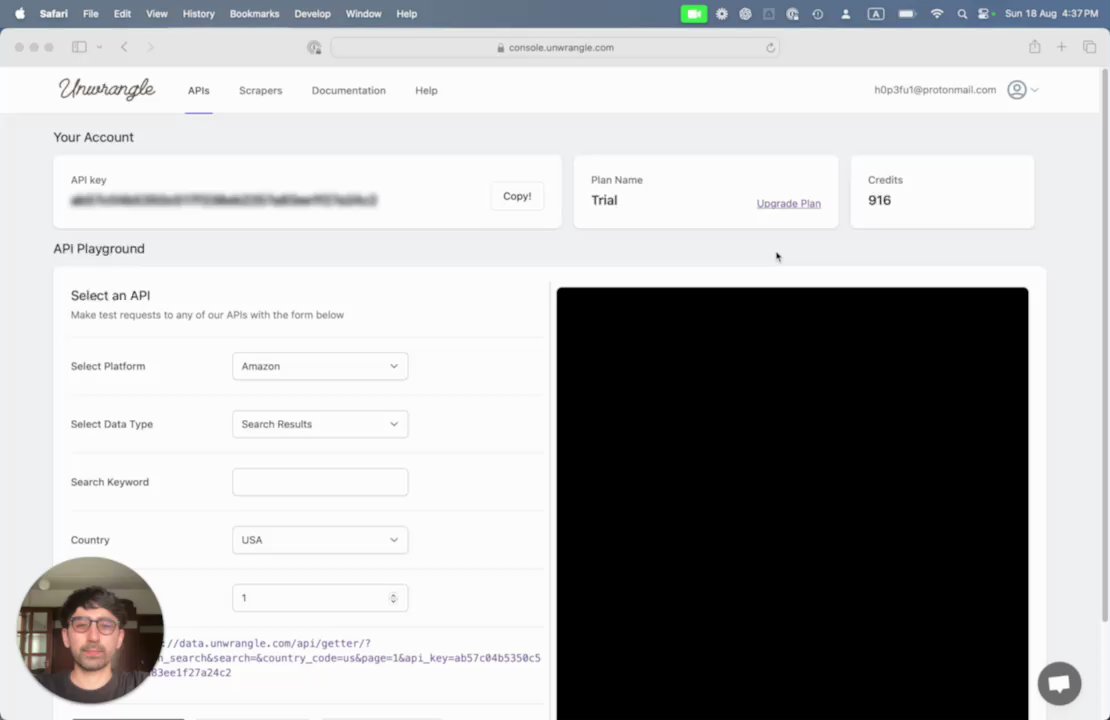Open the Help tab in site header

pos(426,91)
